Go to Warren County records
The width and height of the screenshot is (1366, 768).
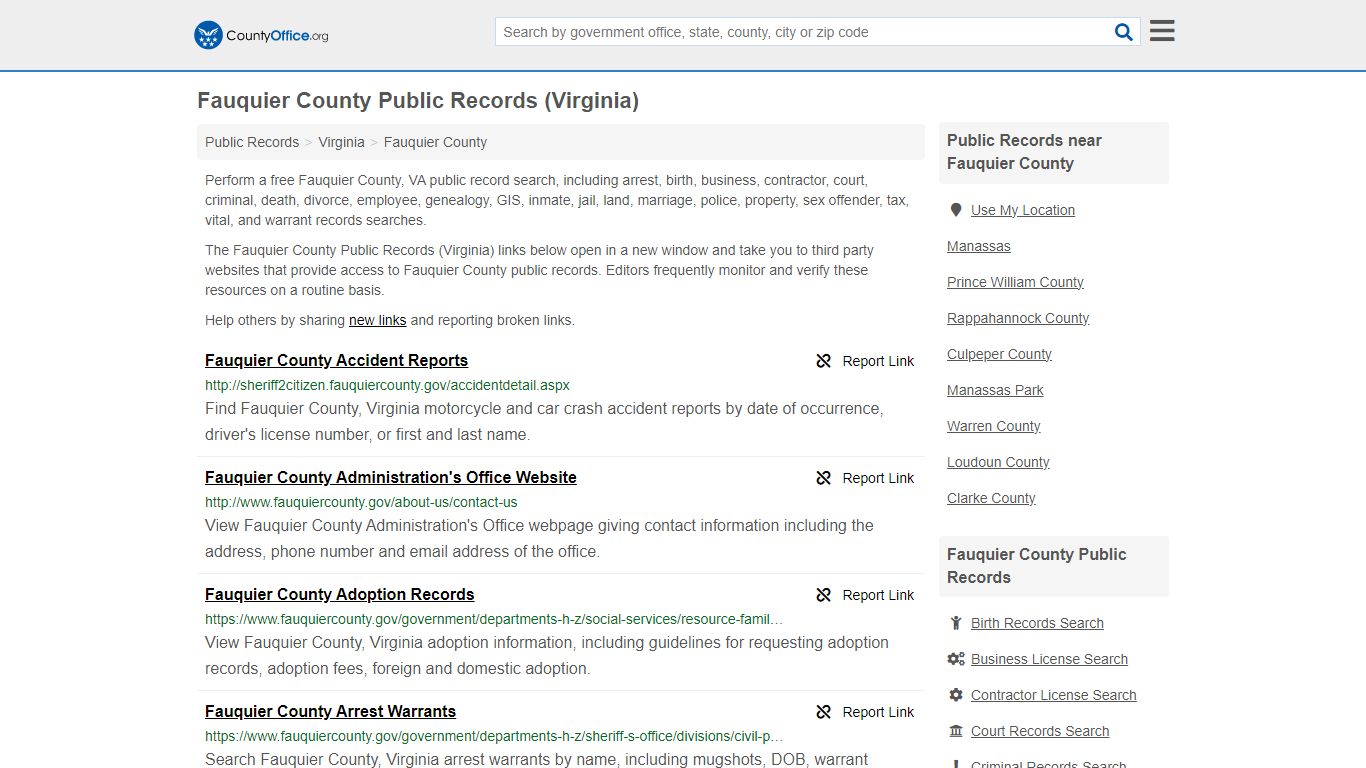[x=994, y=426]
